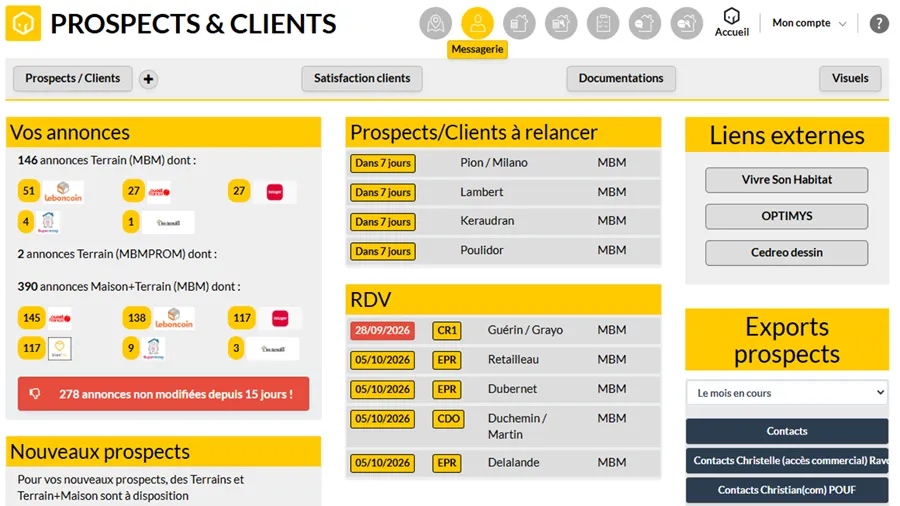
Task: Click the red 28/09/2026 RDV date
Action: [x=382, y=330]
